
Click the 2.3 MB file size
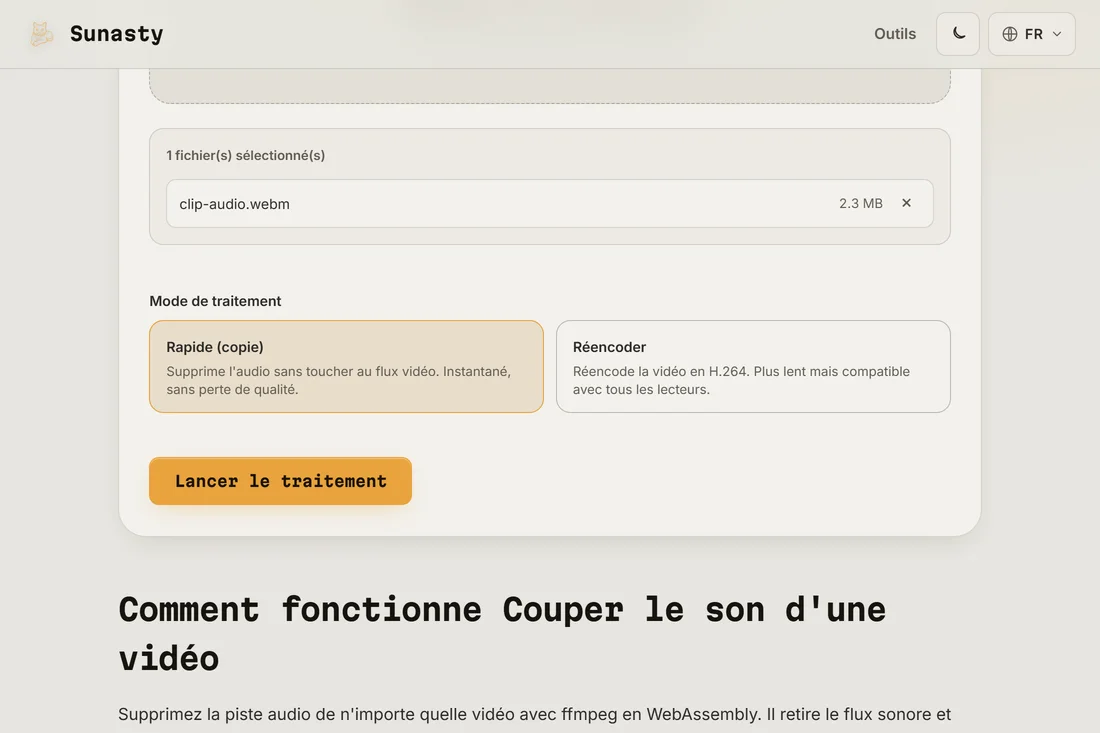click(x=860, y=203)
